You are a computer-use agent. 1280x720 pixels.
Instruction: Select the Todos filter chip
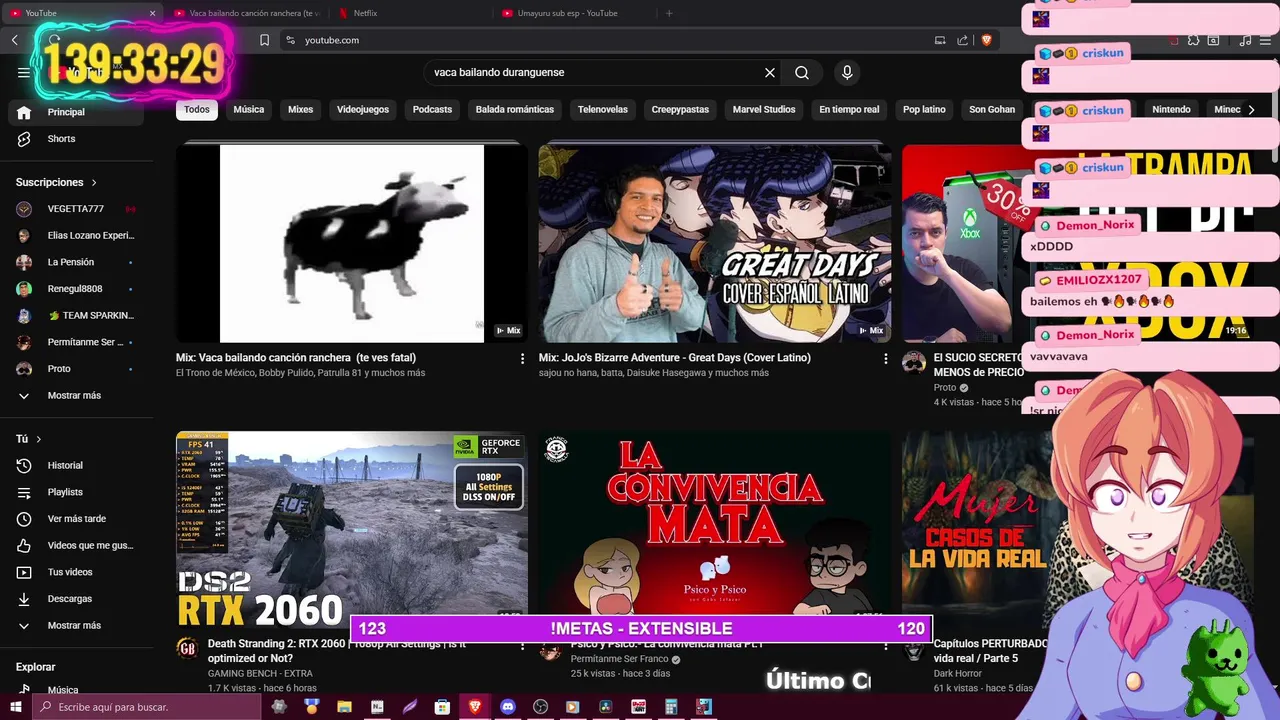(x=197, y=110)
